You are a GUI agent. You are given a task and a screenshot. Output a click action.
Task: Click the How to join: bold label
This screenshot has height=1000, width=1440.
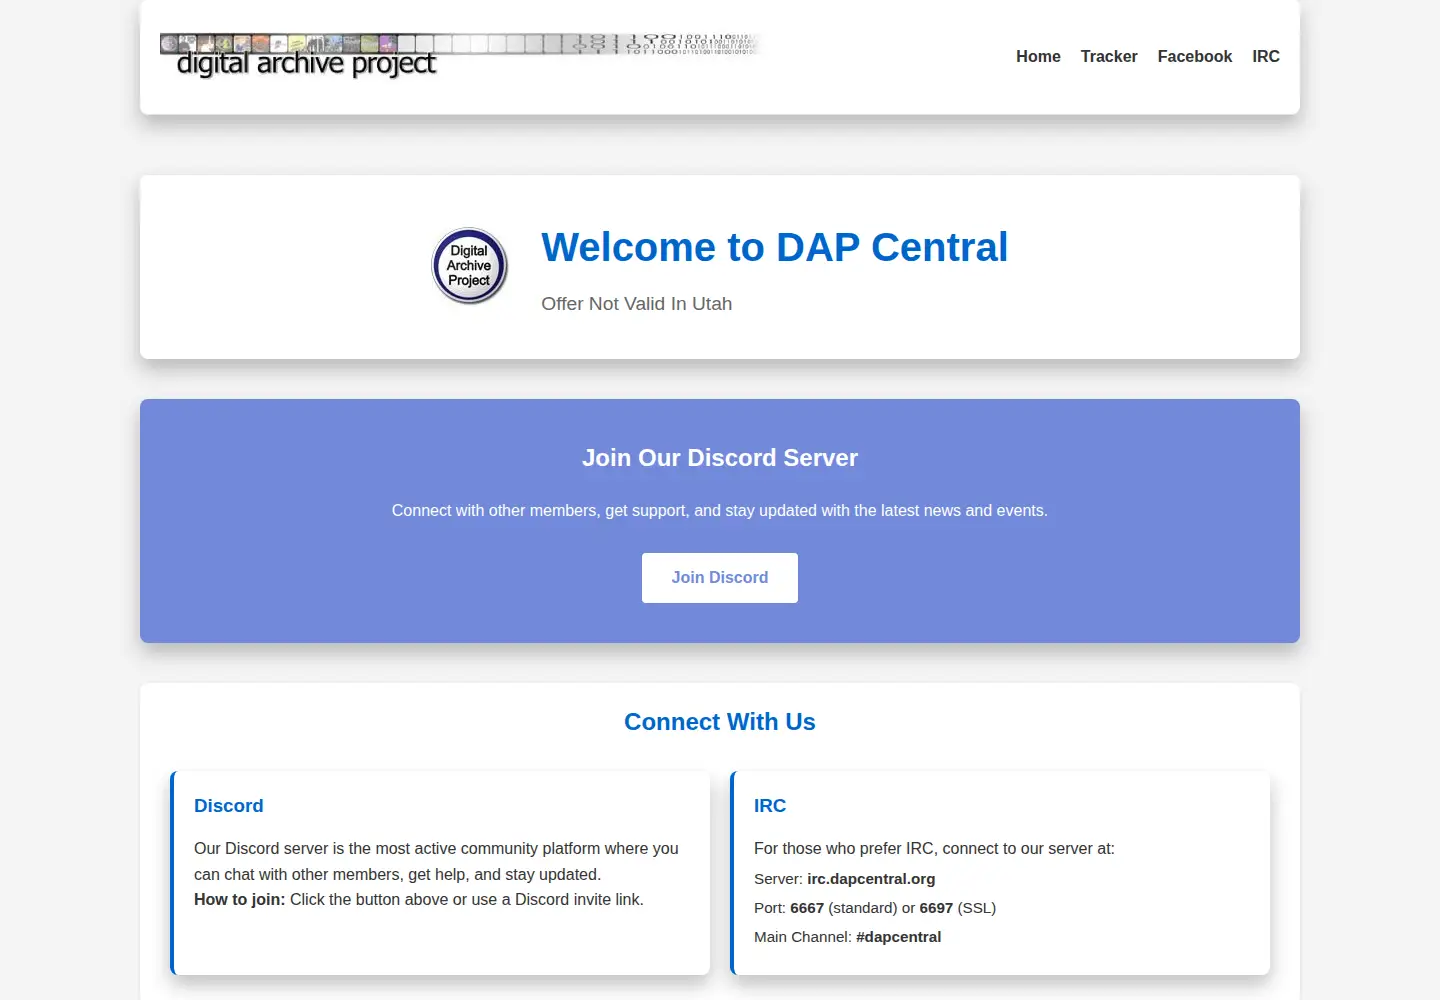tap(240, 900)
